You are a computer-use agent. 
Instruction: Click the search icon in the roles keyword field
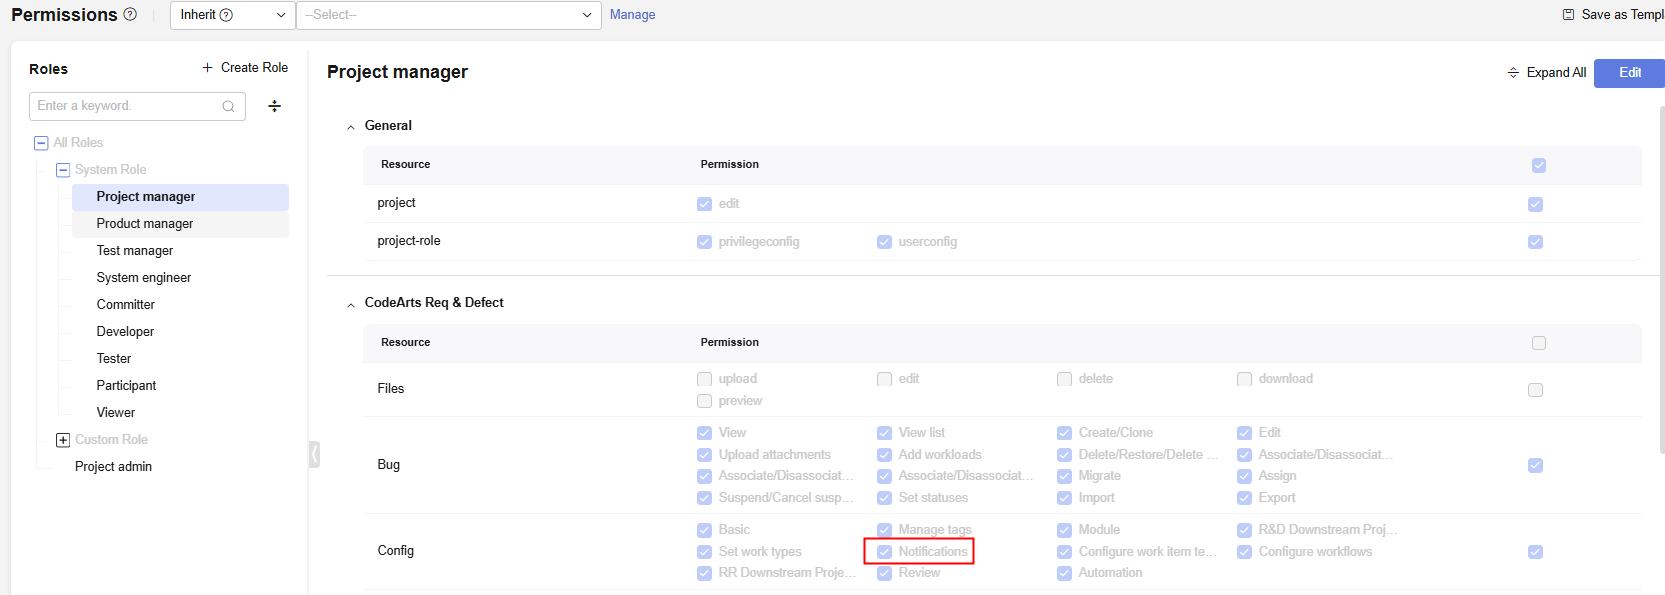(x=228, y=106)
